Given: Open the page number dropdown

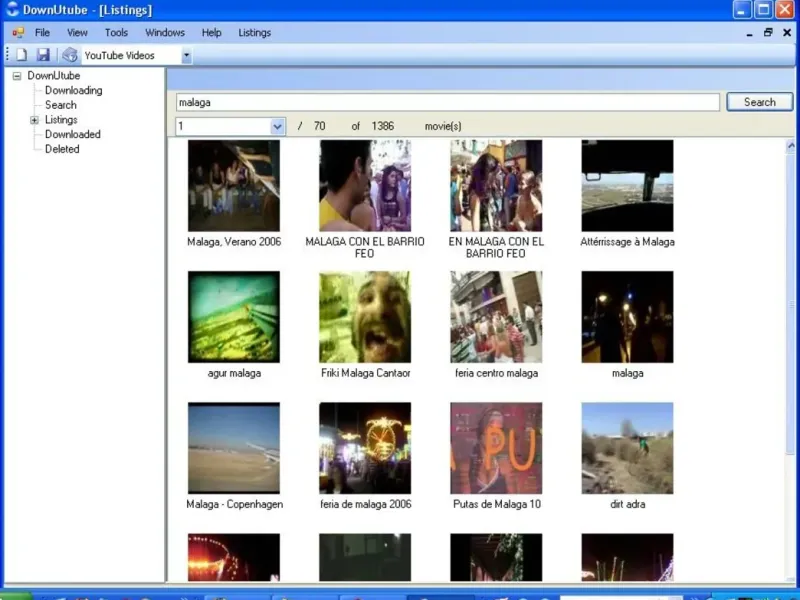Looking at the screenshot, I should (278, 127).
